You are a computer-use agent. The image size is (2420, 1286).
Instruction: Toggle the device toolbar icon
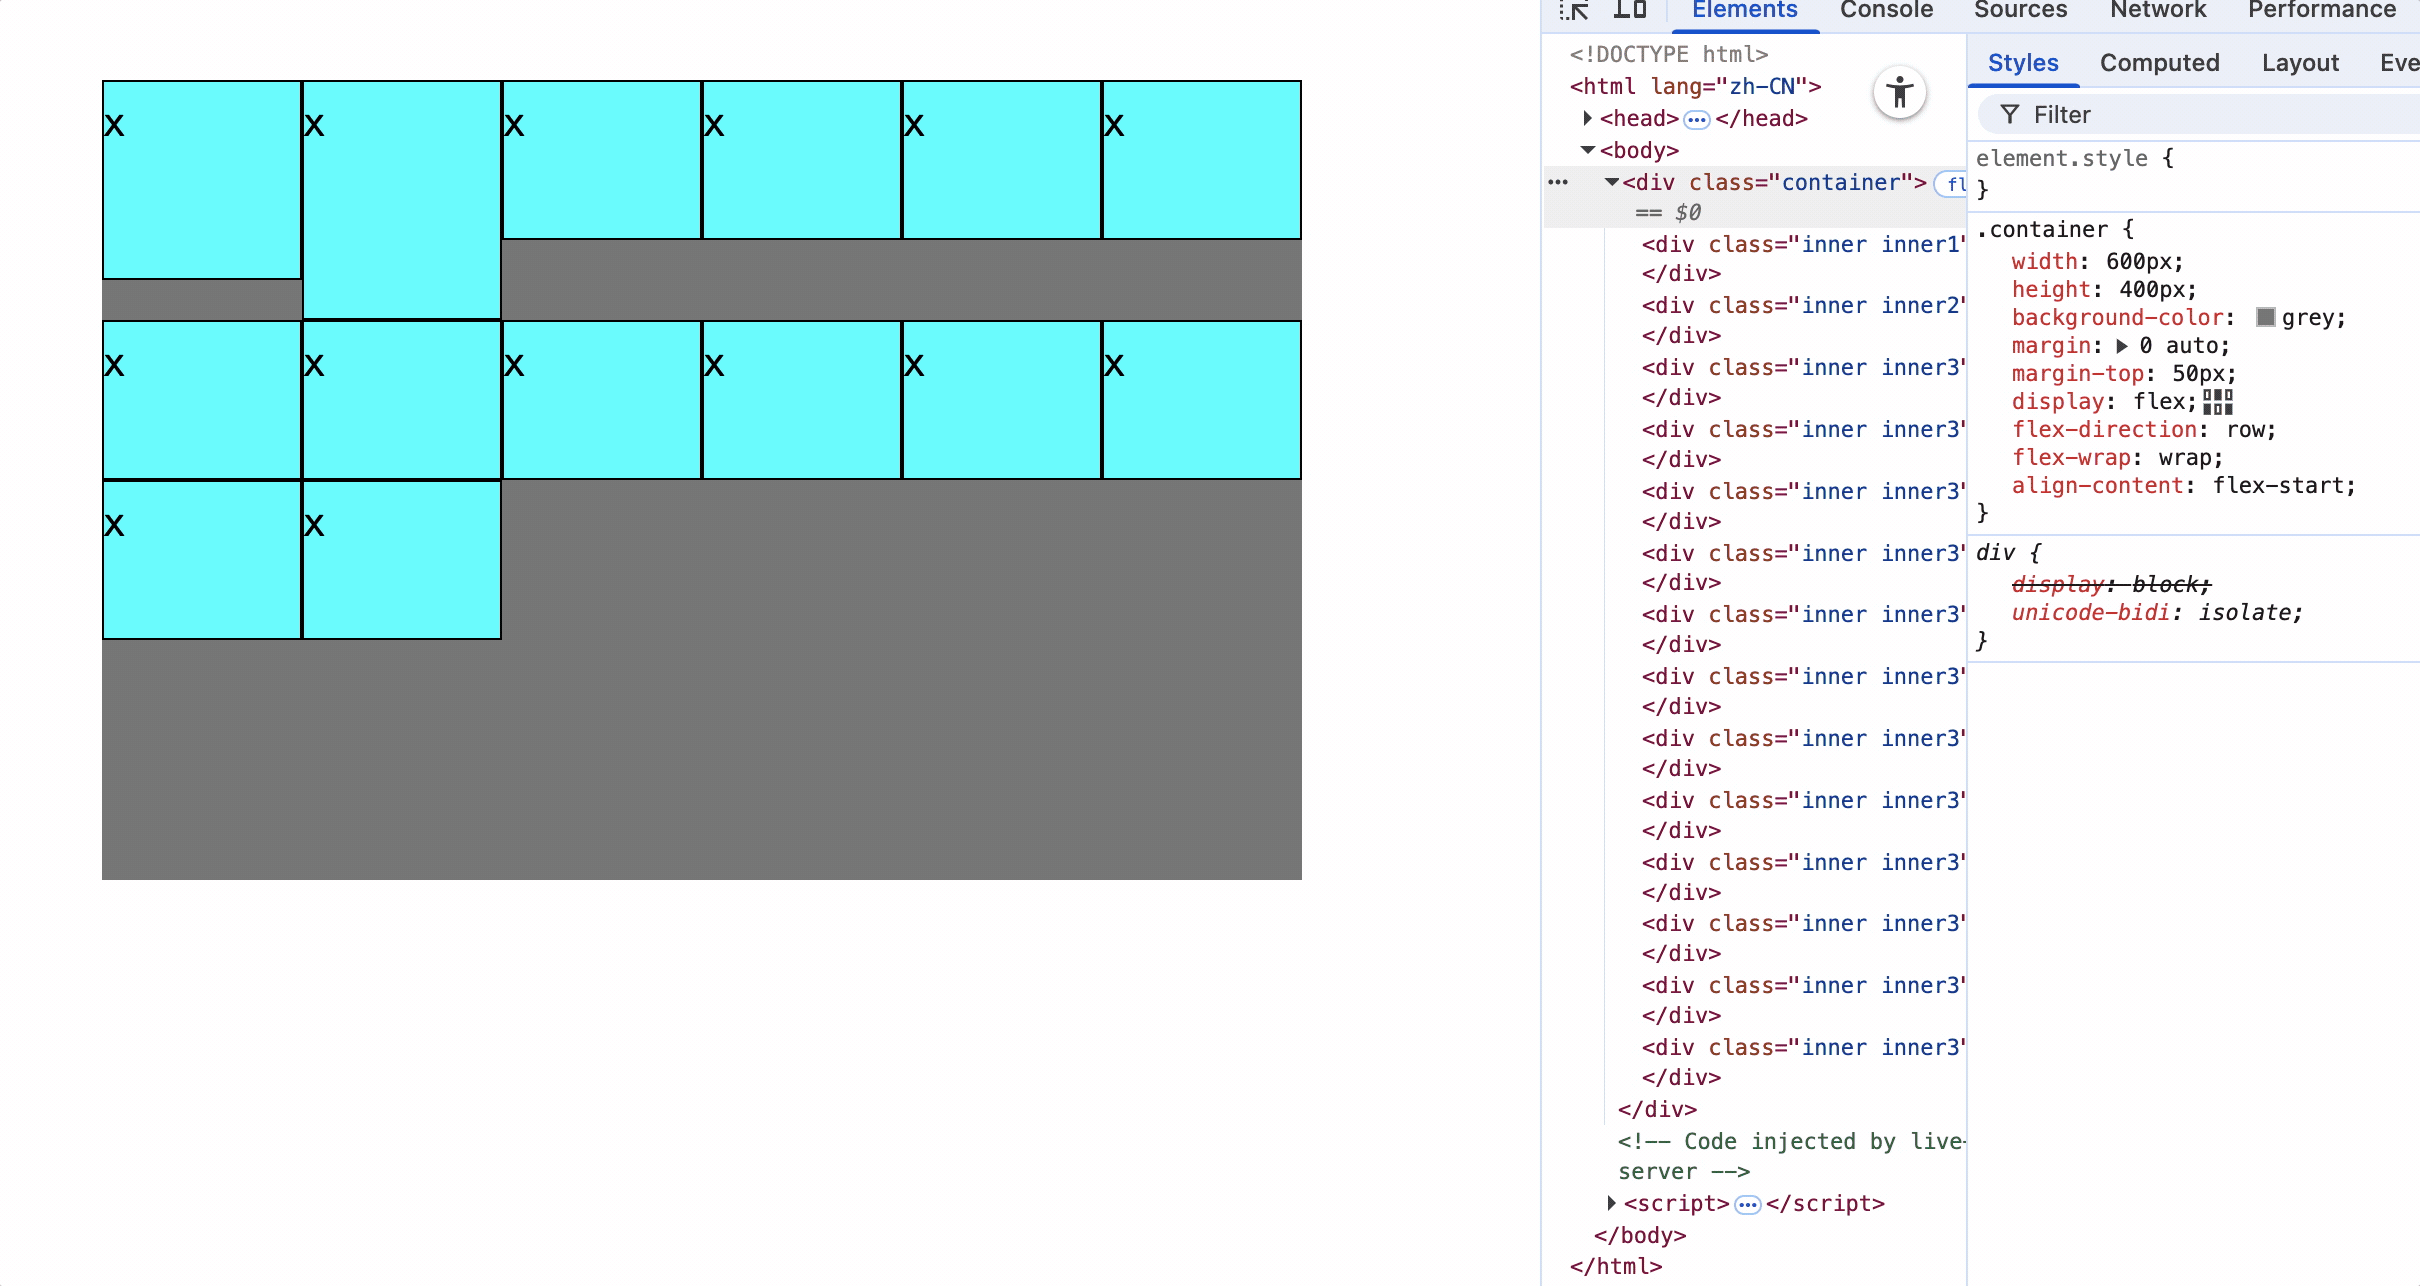pyautogui.click(x=1630, y=11)
